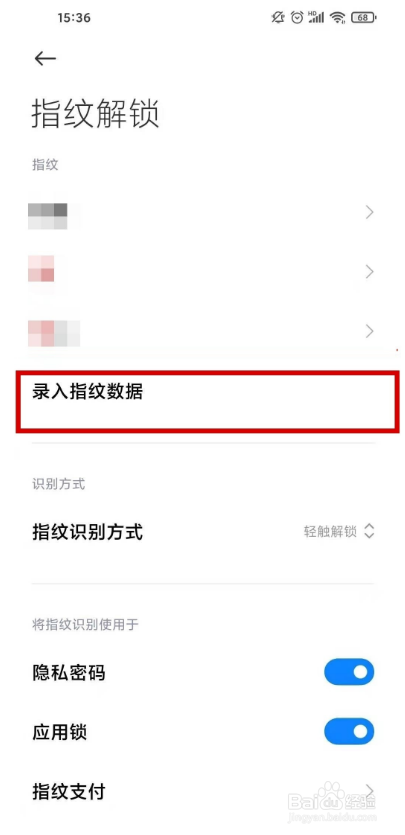Open 轻触解锁 dropdown selector

[339, 531]
